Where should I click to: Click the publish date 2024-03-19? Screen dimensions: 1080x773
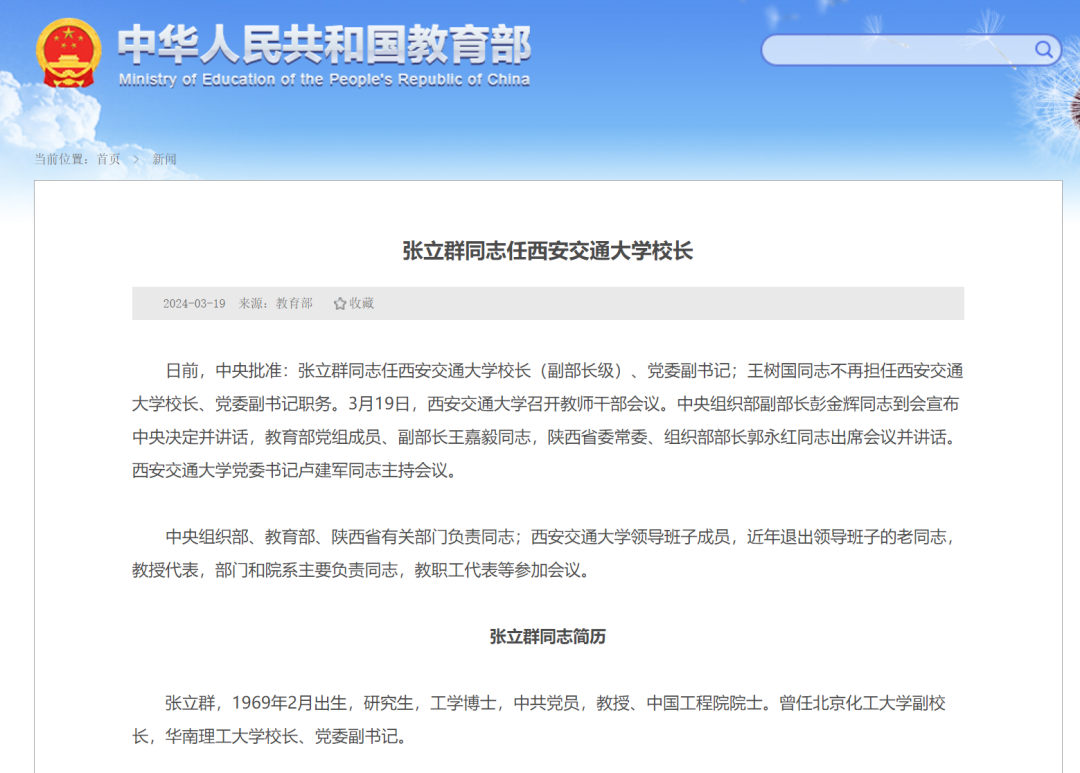pyautogui.click(x=194, y=303)
